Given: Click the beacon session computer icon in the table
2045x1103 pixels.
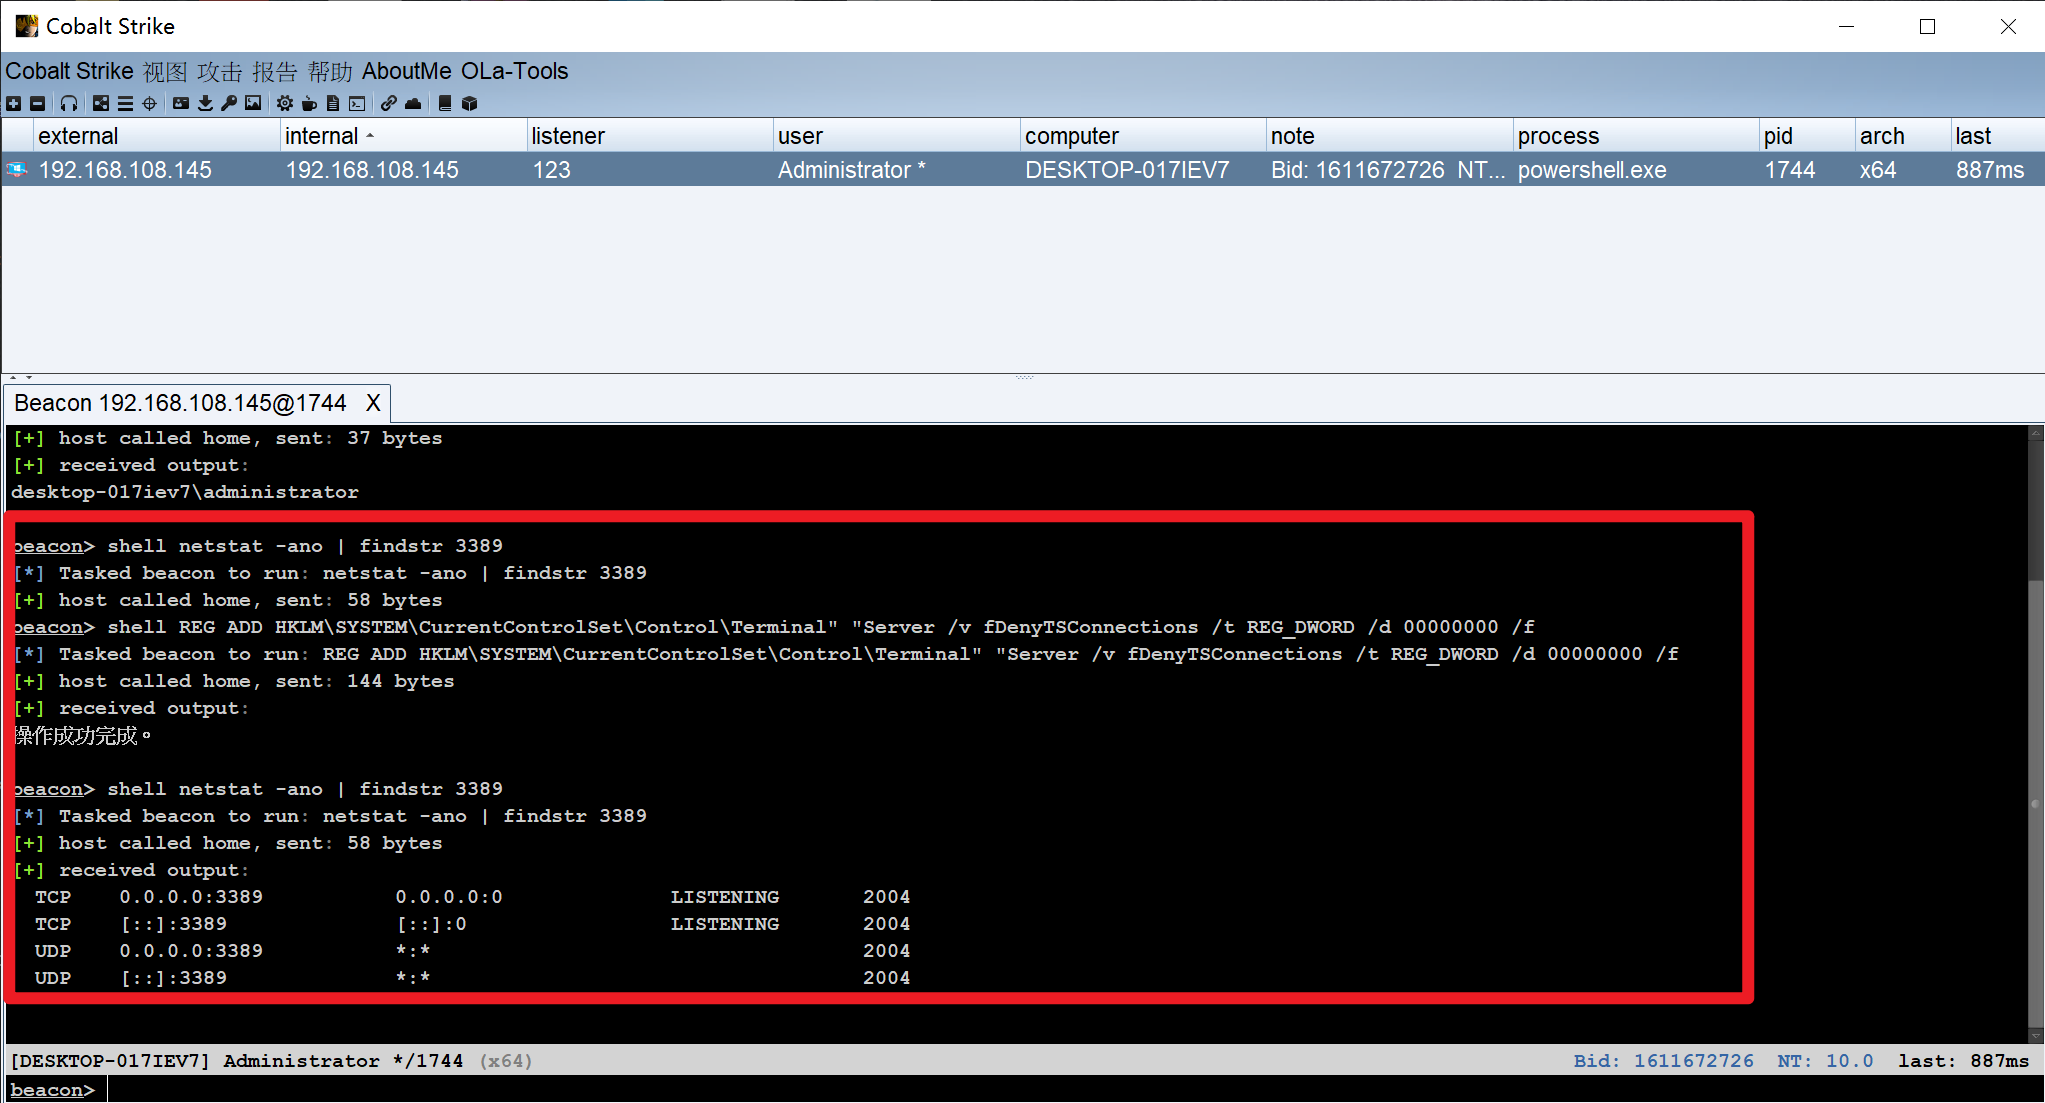Looking at the screenshot, I should point(17,170).
